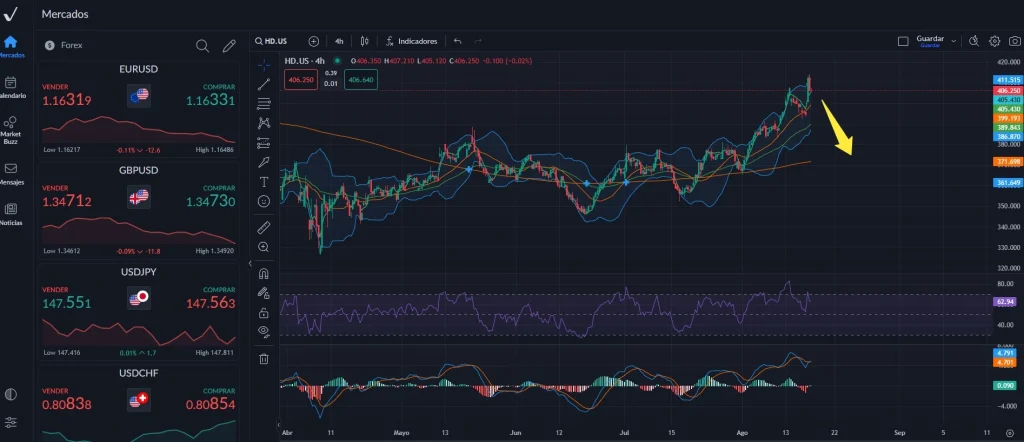The width and height of the screenshot is (1024, 442).
Task: Toggle lock all drawings
Action: (x=264, y=312)
